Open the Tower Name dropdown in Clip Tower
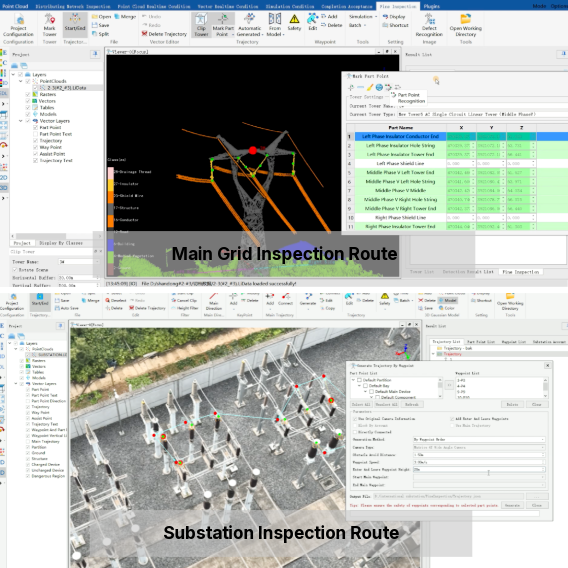Screen dimensions: 568x568 click(79, 262)
